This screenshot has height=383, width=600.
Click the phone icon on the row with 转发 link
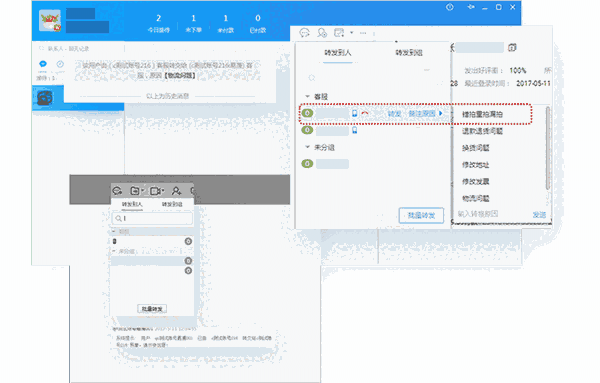pos(355,113)
